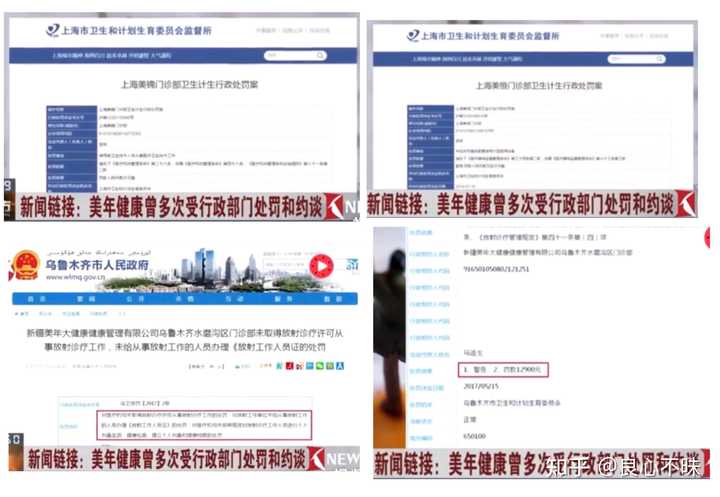This screenshot has height=497, width=720.
Task: Click the 乌鲁木齐市人民政府 site title
Action: pyautogui.click(x=97, y=265)
